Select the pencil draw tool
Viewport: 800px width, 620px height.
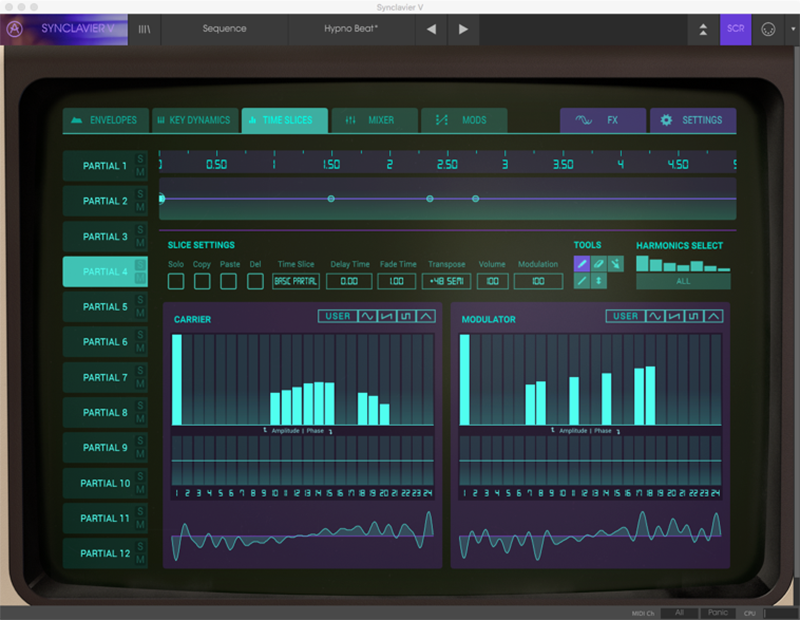(582, 264)
